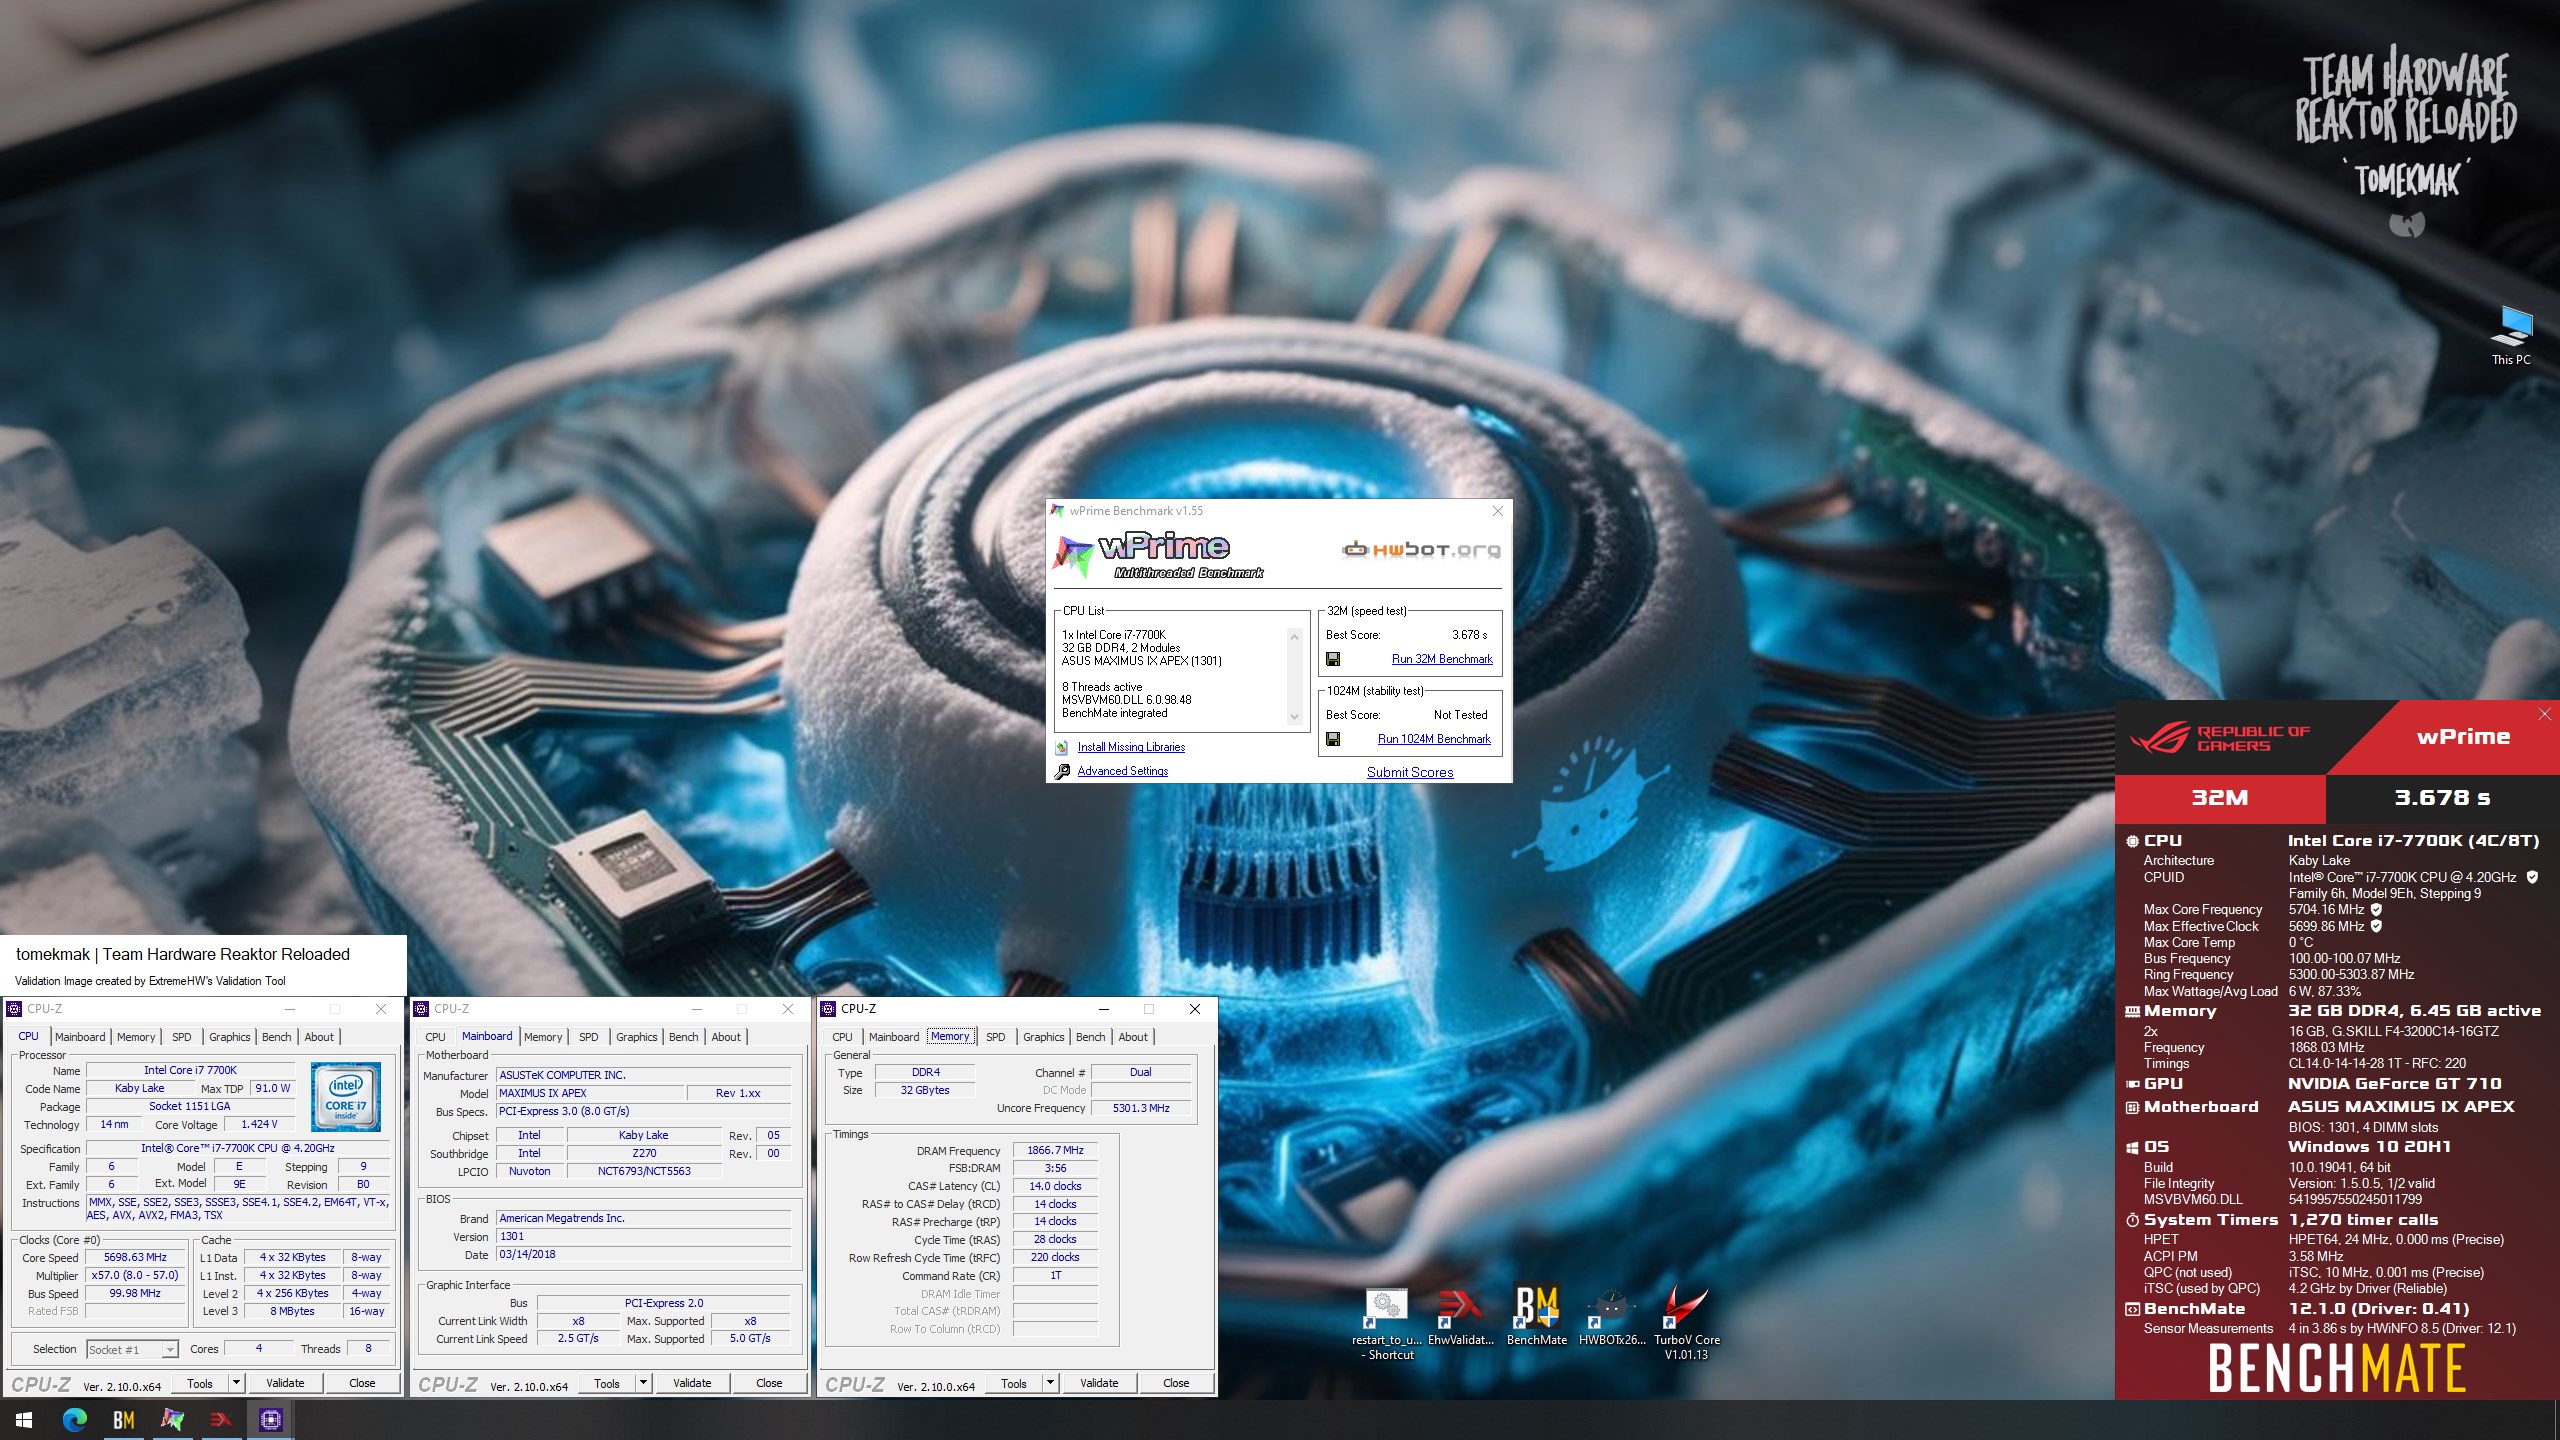Viewport: 2560px width, 1440px height.
Task: Open the HWBOTx26... desktop shortcut
Action: click(x=1611, y=1317)
